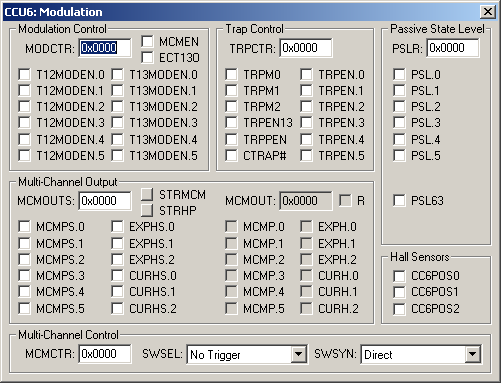Image resolution: width=501 pixels, height=383 pixels.
Task: Check MCMP.1
Action: [231, 243]
